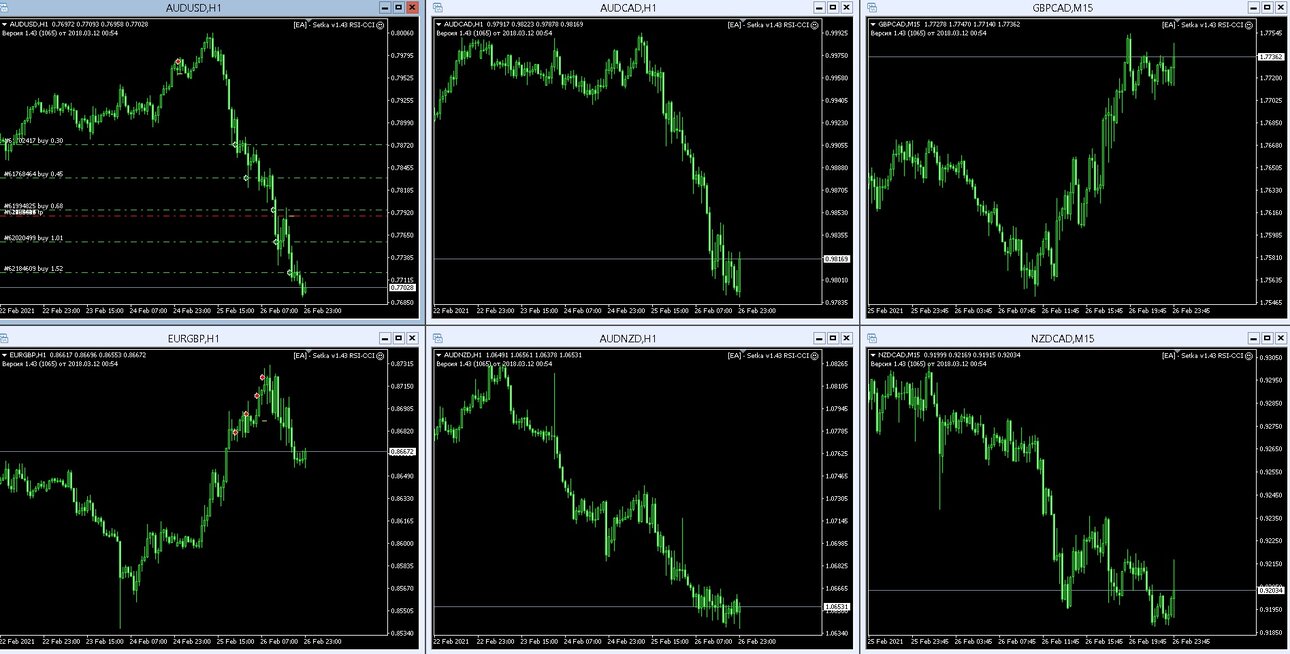Close the AUDUSD,H1 chart window
The width and height of the screenshot is (1290, 654).
coord(412,7)
